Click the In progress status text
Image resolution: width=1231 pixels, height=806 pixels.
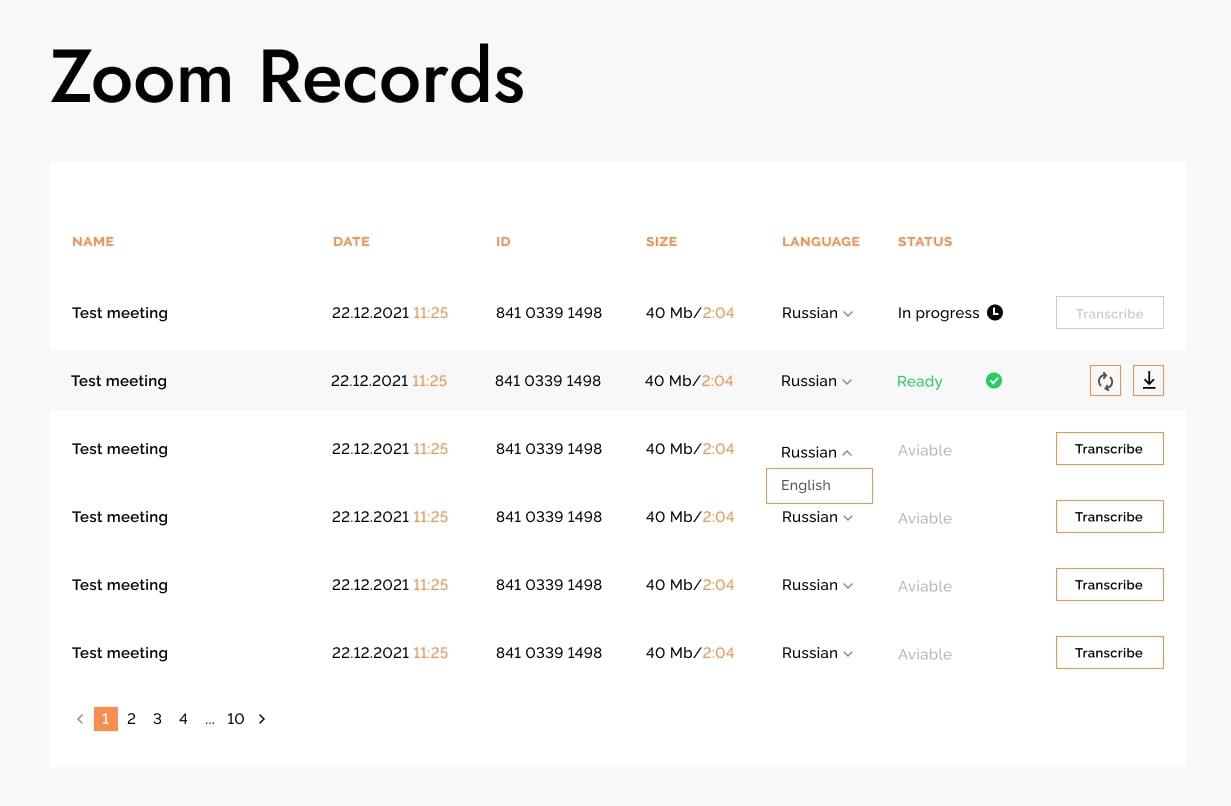[x=939, y=313]
